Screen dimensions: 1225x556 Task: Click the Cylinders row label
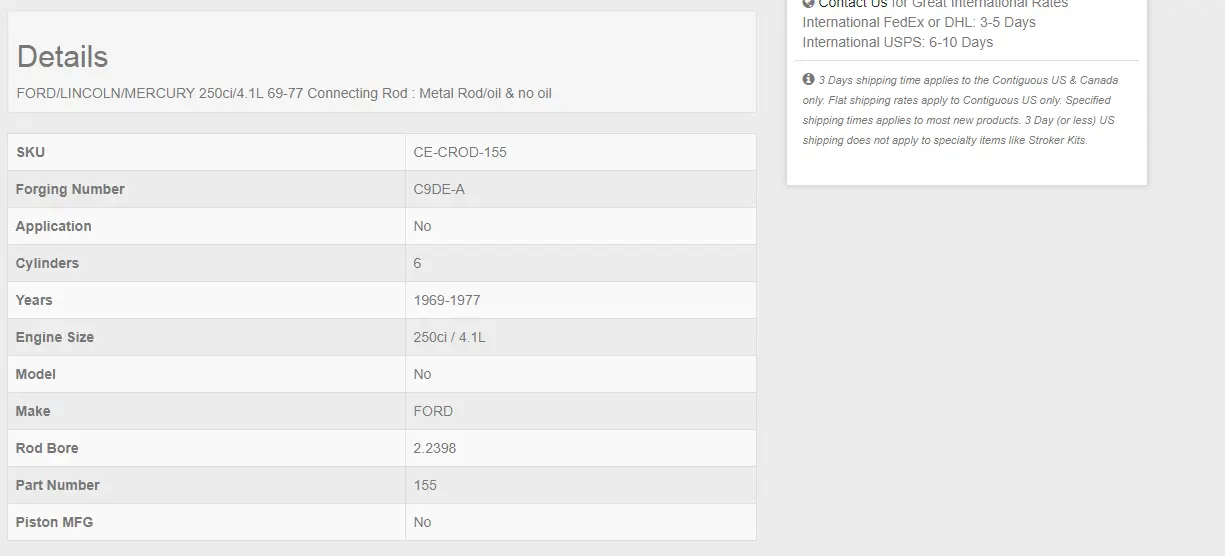(x=47, y=263)
